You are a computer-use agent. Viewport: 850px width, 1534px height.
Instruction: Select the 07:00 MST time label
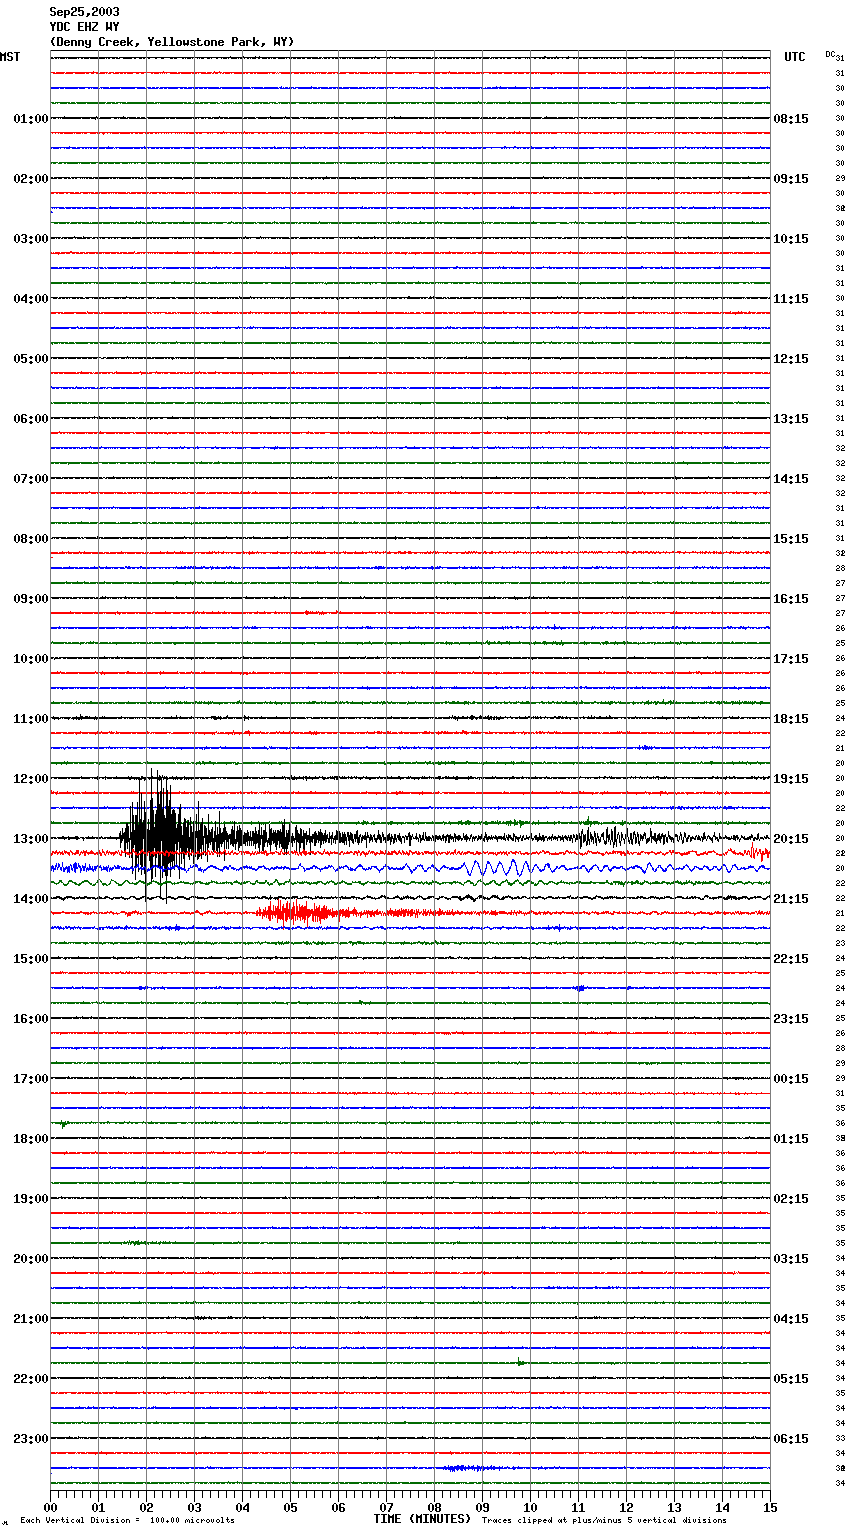31,479
